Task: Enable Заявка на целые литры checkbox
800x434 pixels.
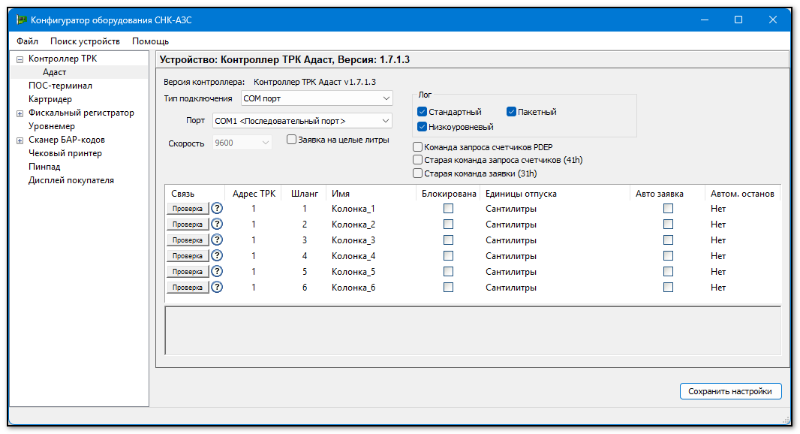Action: click(291, 140)
